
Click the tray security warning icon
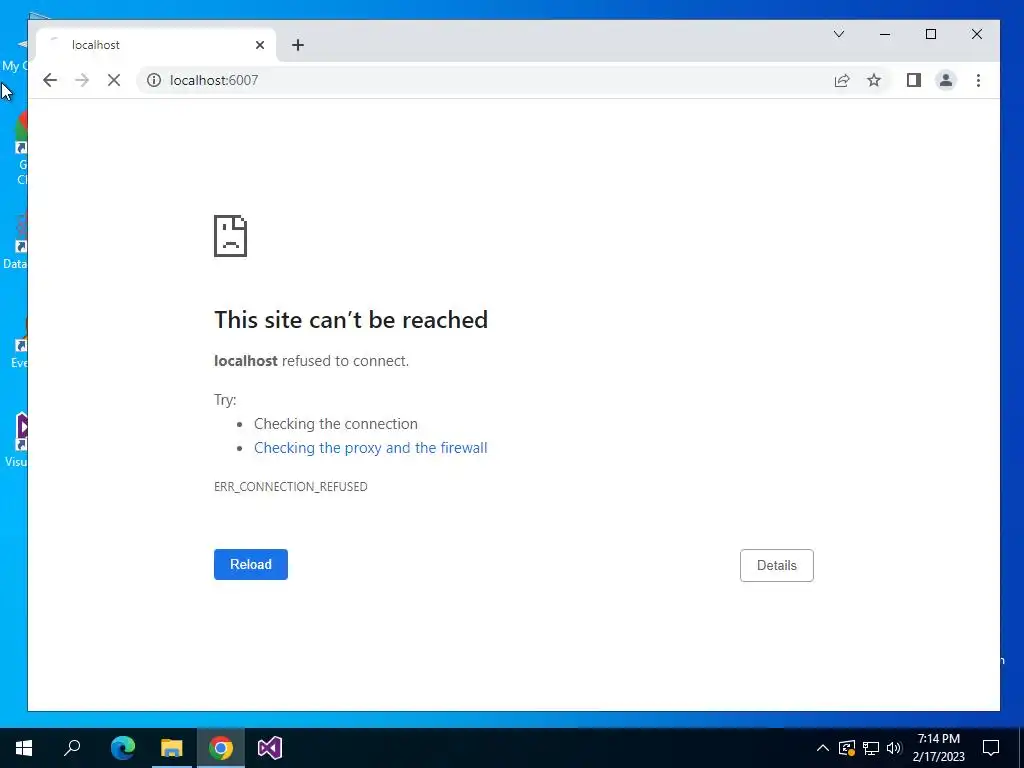(x=847, y=748)
